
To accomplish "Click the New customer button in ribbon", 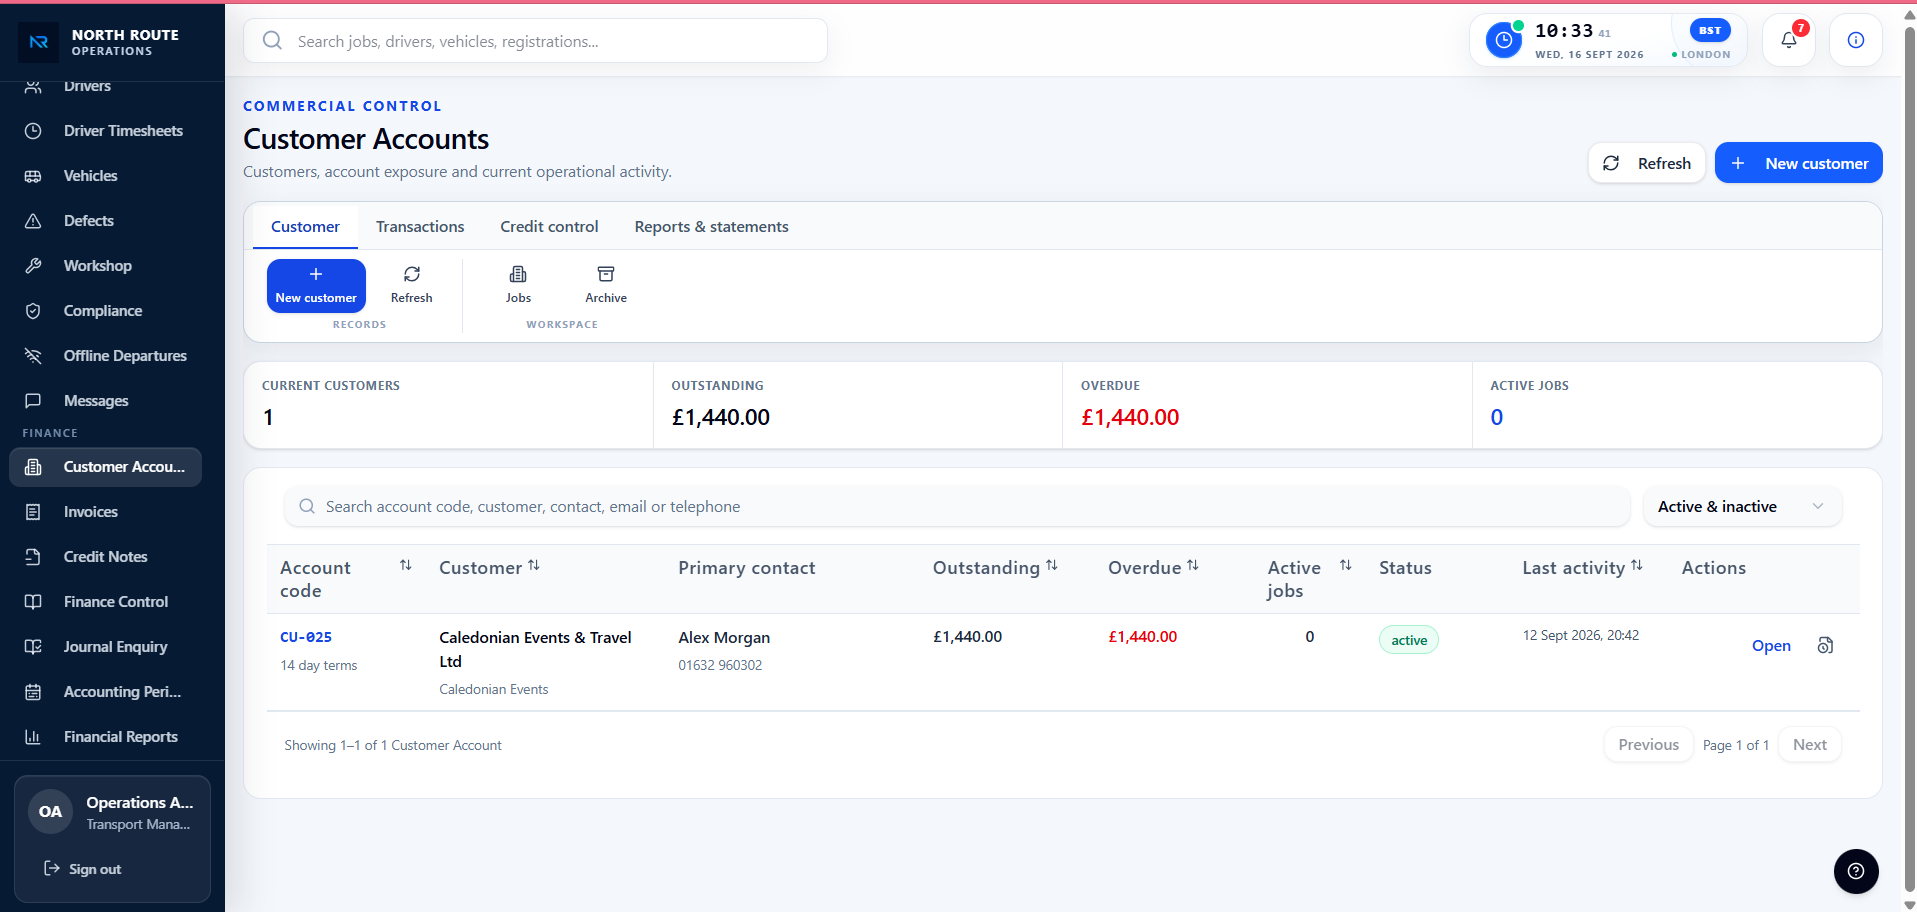I will (x=316, y=286).
